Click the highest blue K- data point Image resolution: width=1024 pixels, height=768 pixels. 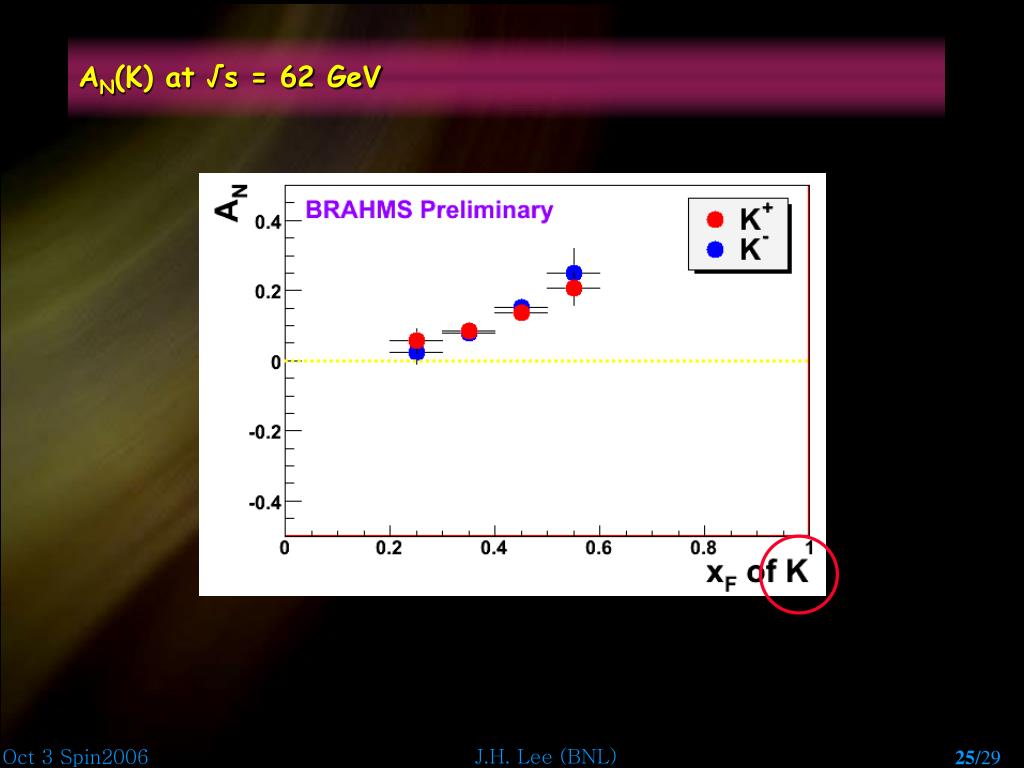pyautogui.click(x=574, y=273)
